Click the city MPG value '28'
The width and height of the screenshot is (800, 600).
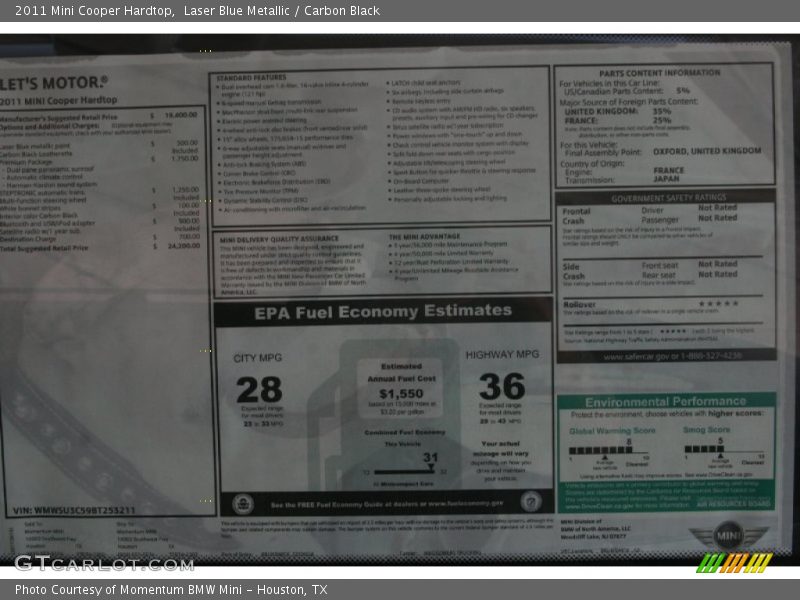pyautogui.click(x=259, y=390)
